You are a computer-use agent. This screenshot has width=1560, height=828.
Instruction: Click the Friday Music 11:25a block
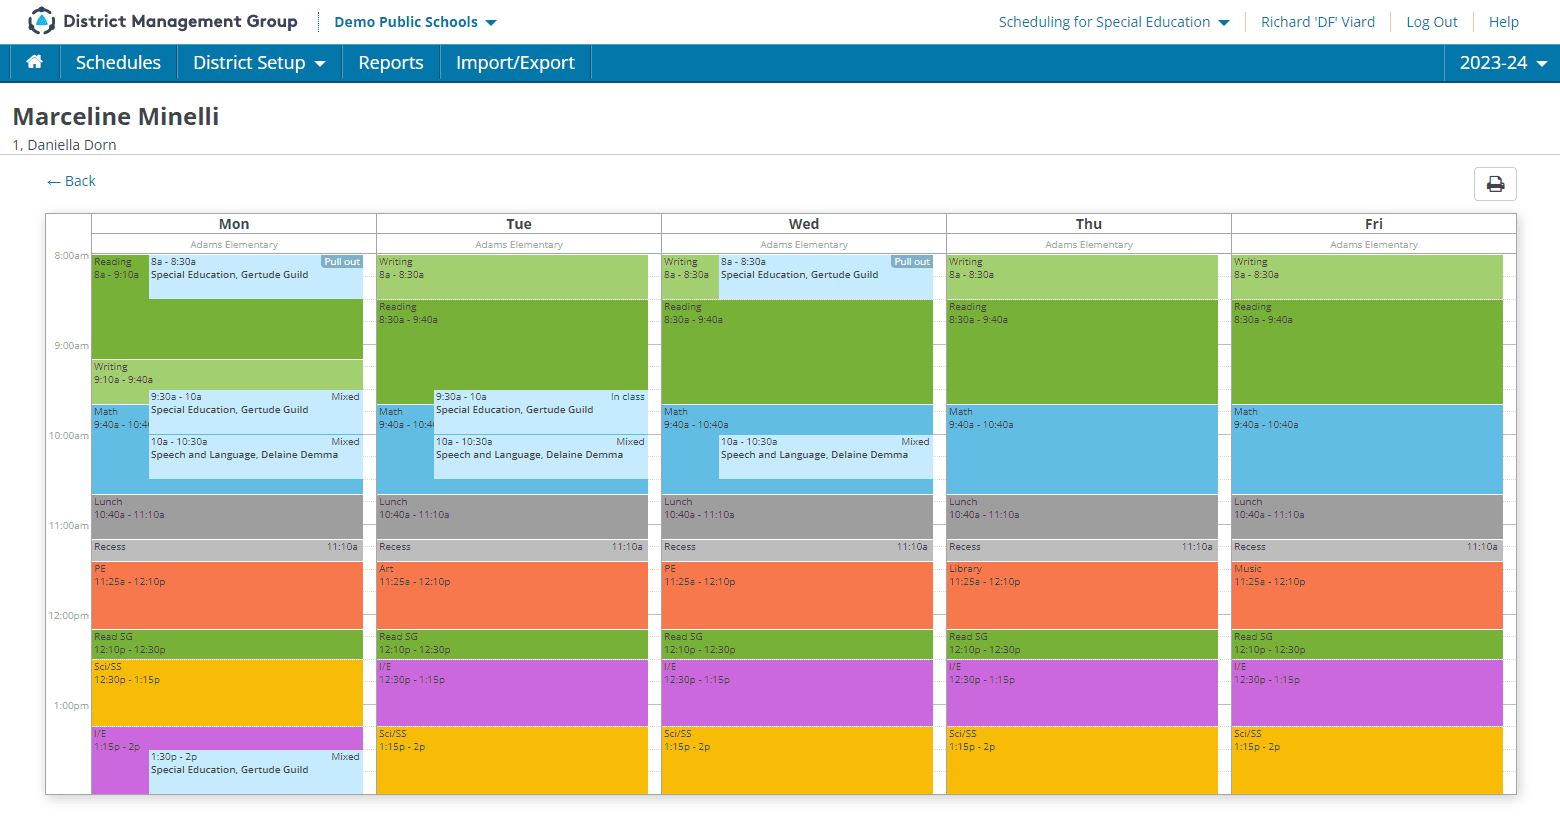pos(1367,596)
